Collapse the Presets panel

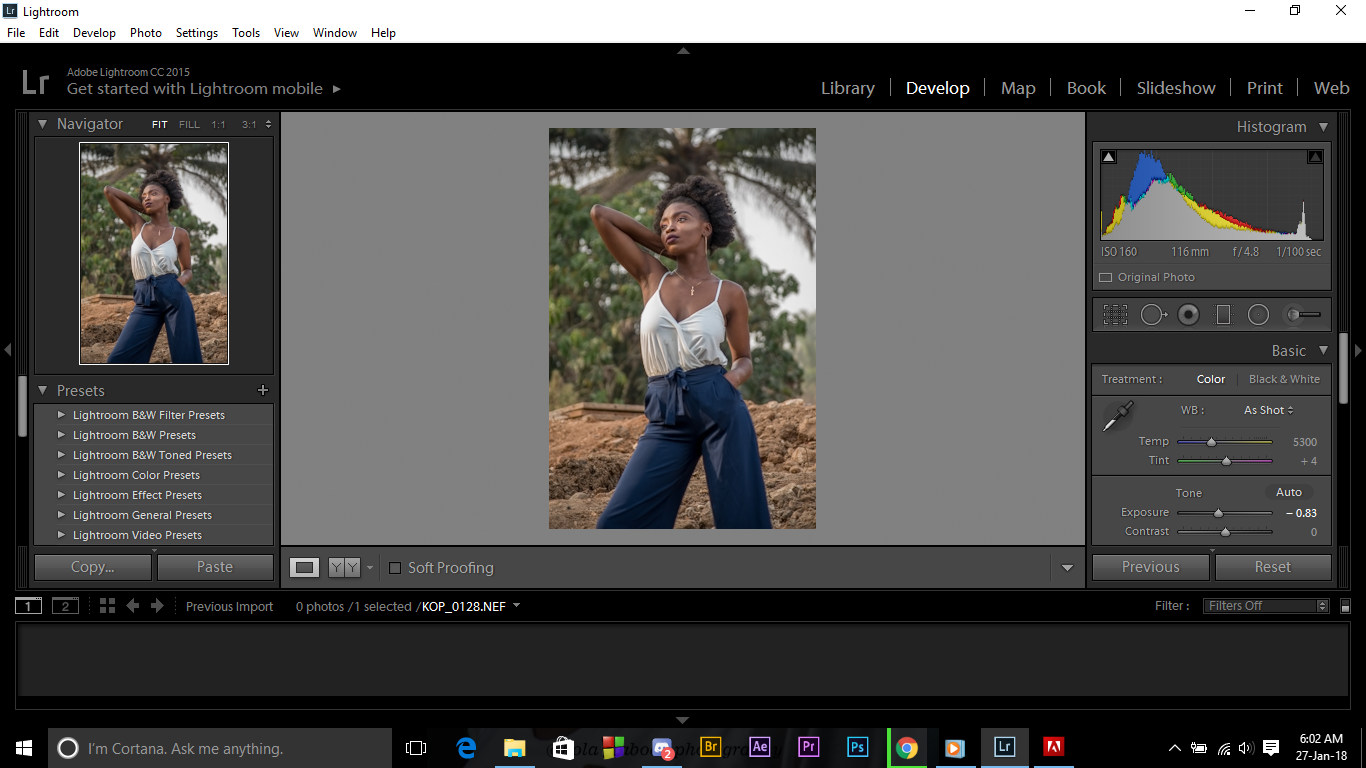tap(43, 391)
